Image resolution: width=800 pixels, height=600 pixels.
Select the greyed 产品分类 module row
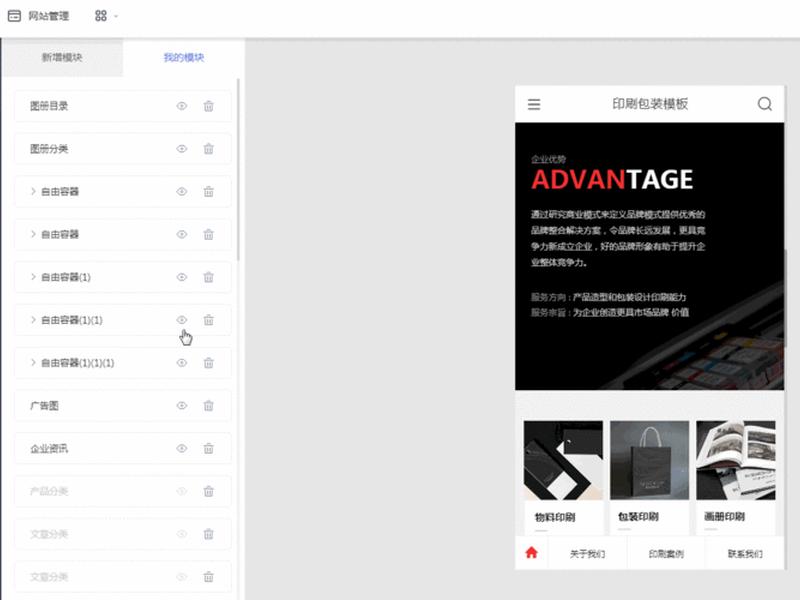122,492
